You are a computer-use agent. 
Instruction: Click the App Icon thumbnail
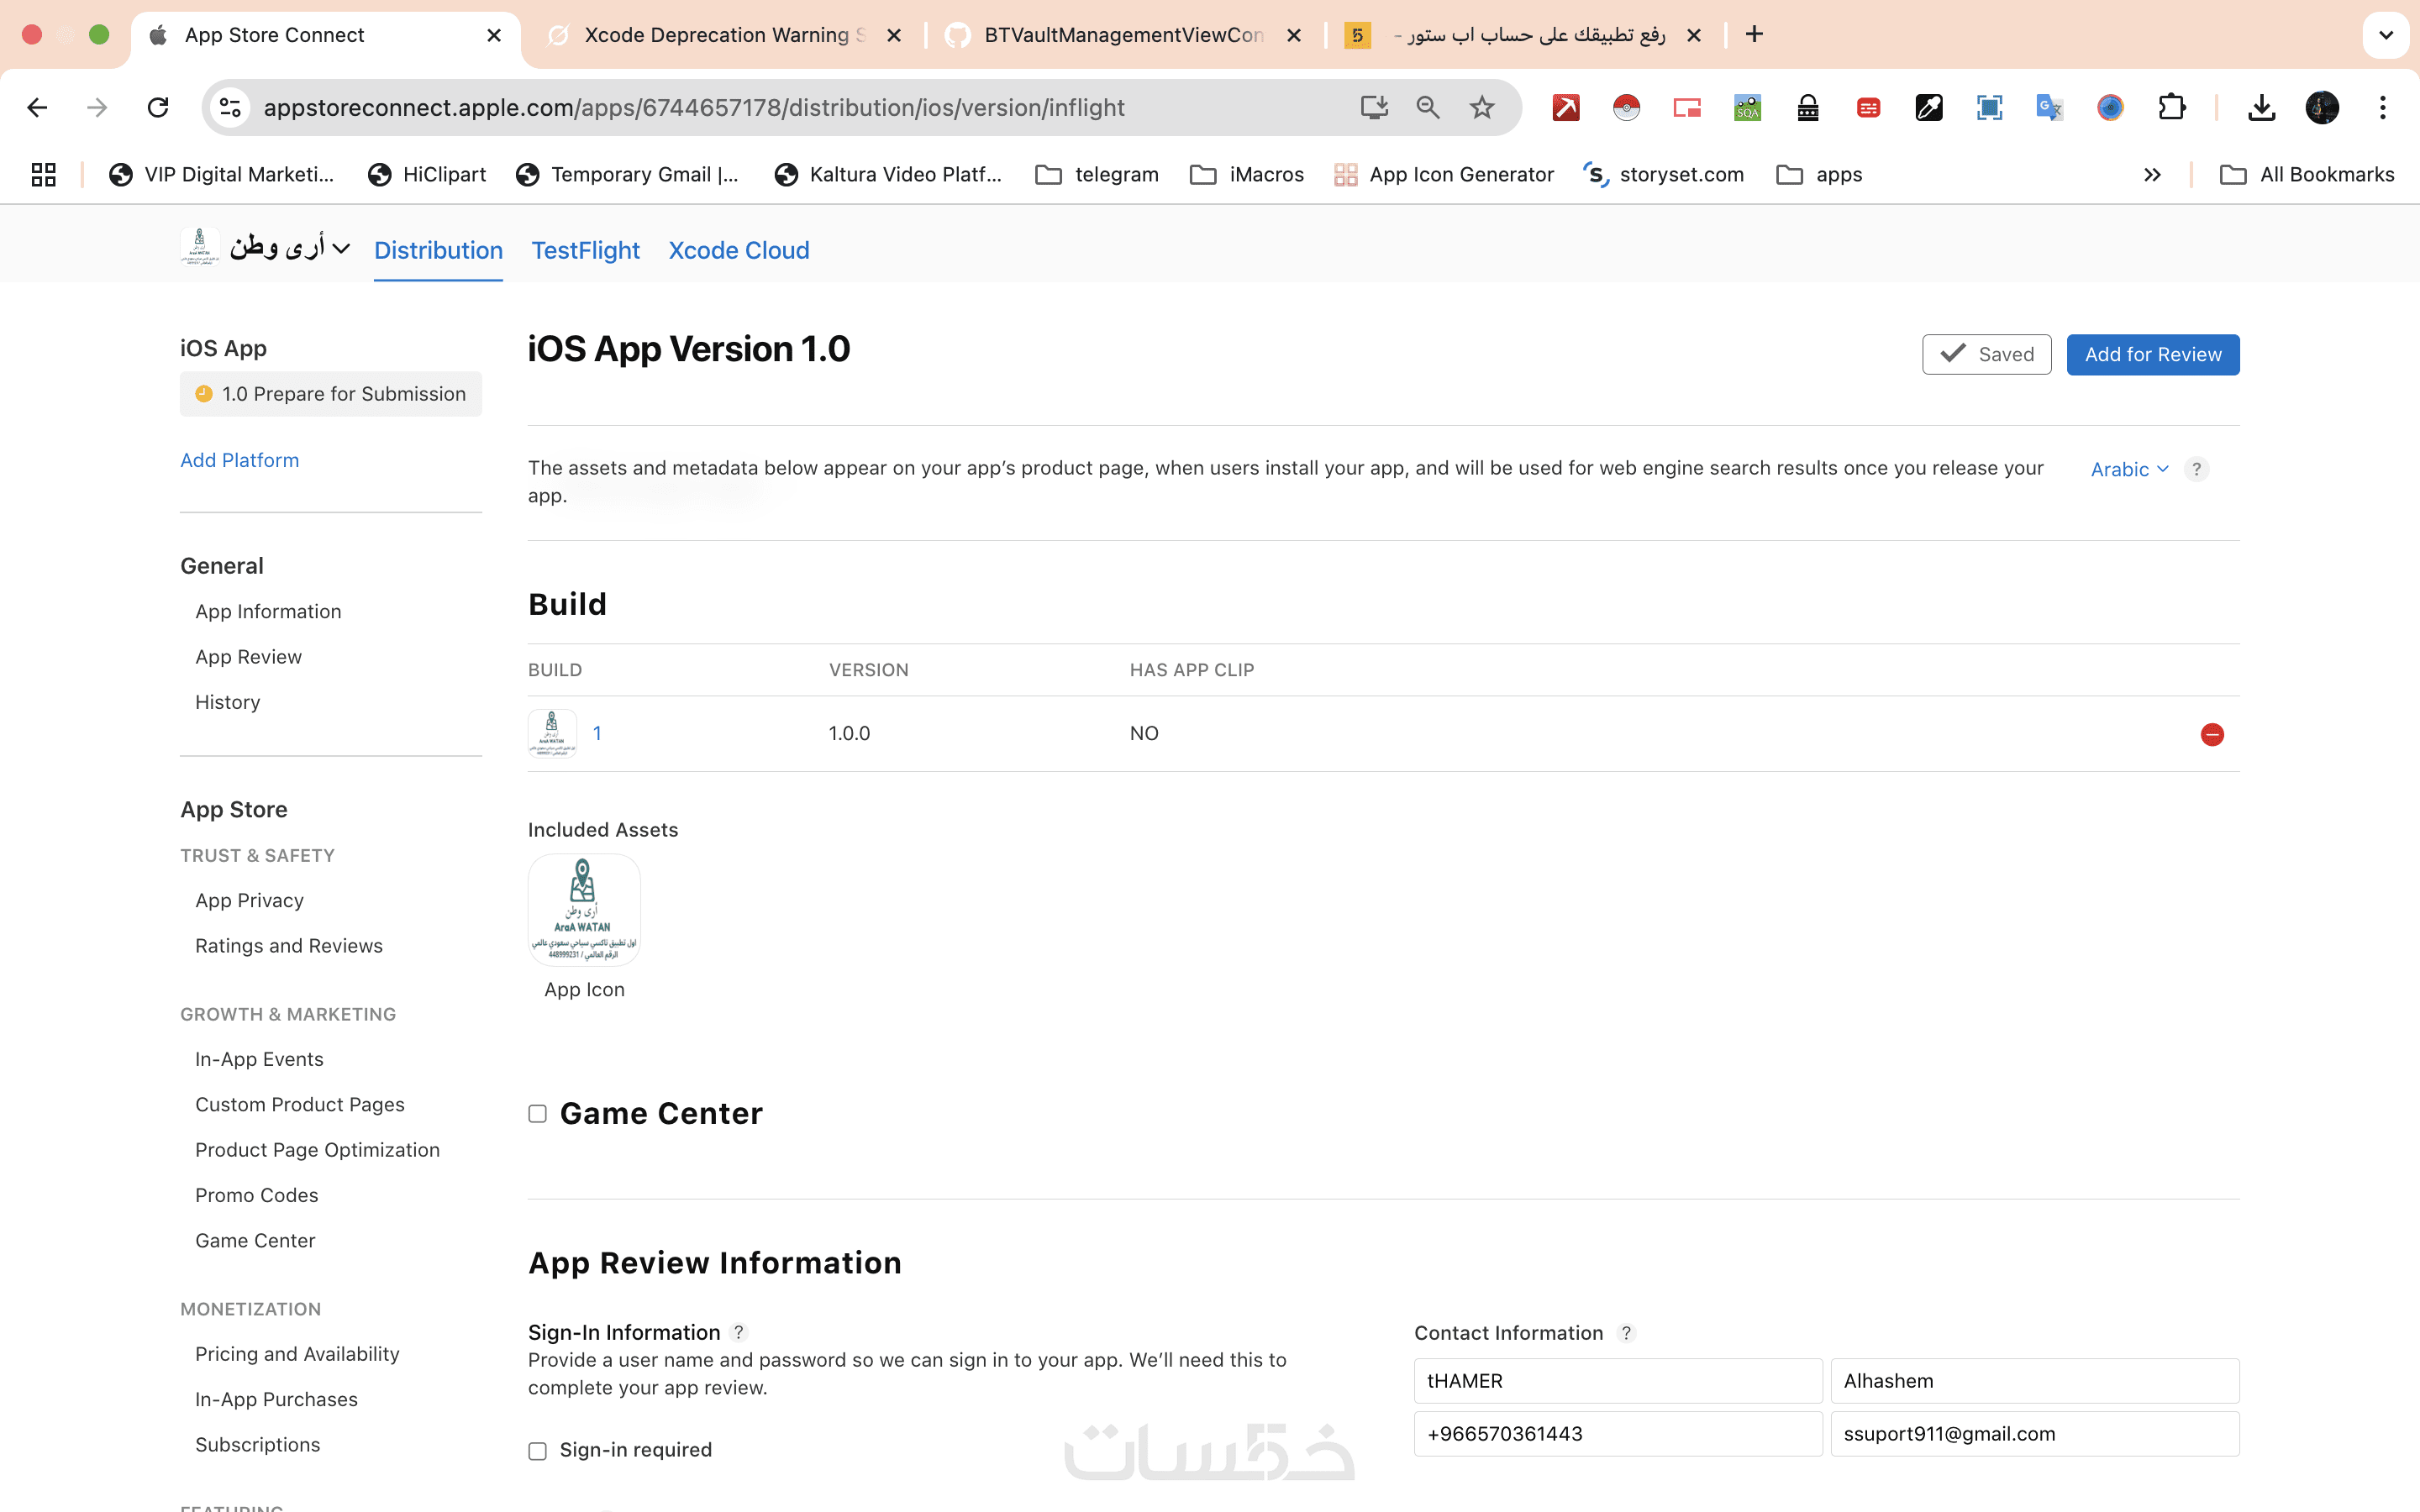(584, 909)
